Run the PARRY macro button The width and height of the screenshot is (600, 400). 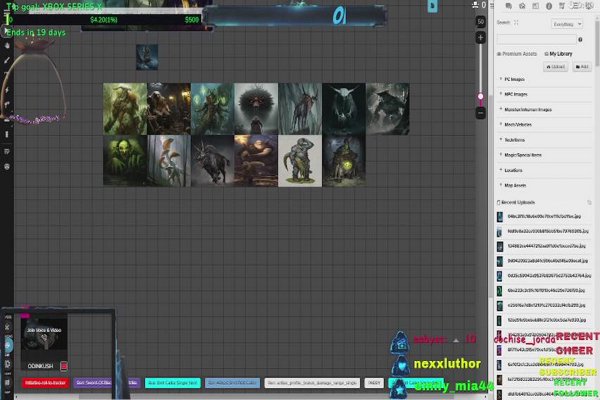[374, 383]
